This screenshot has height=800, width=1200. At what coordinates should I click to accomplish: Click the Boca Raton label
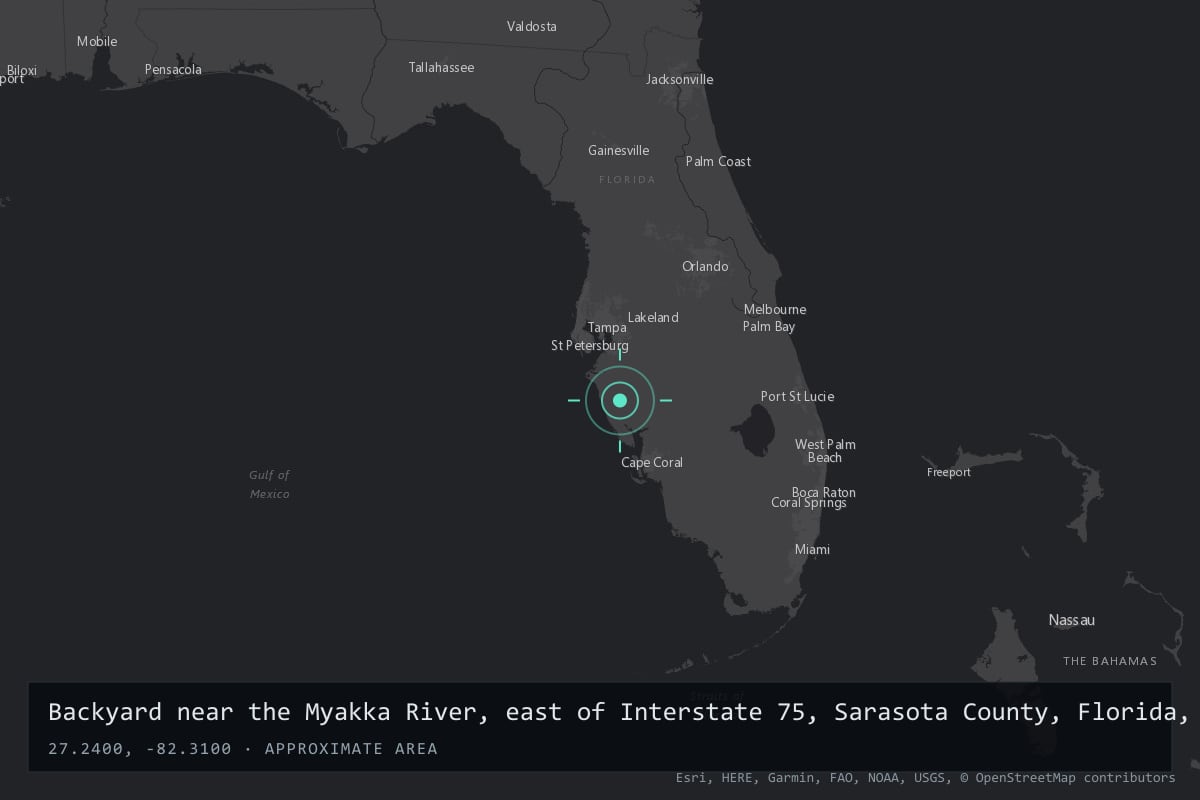pos(824,493)
